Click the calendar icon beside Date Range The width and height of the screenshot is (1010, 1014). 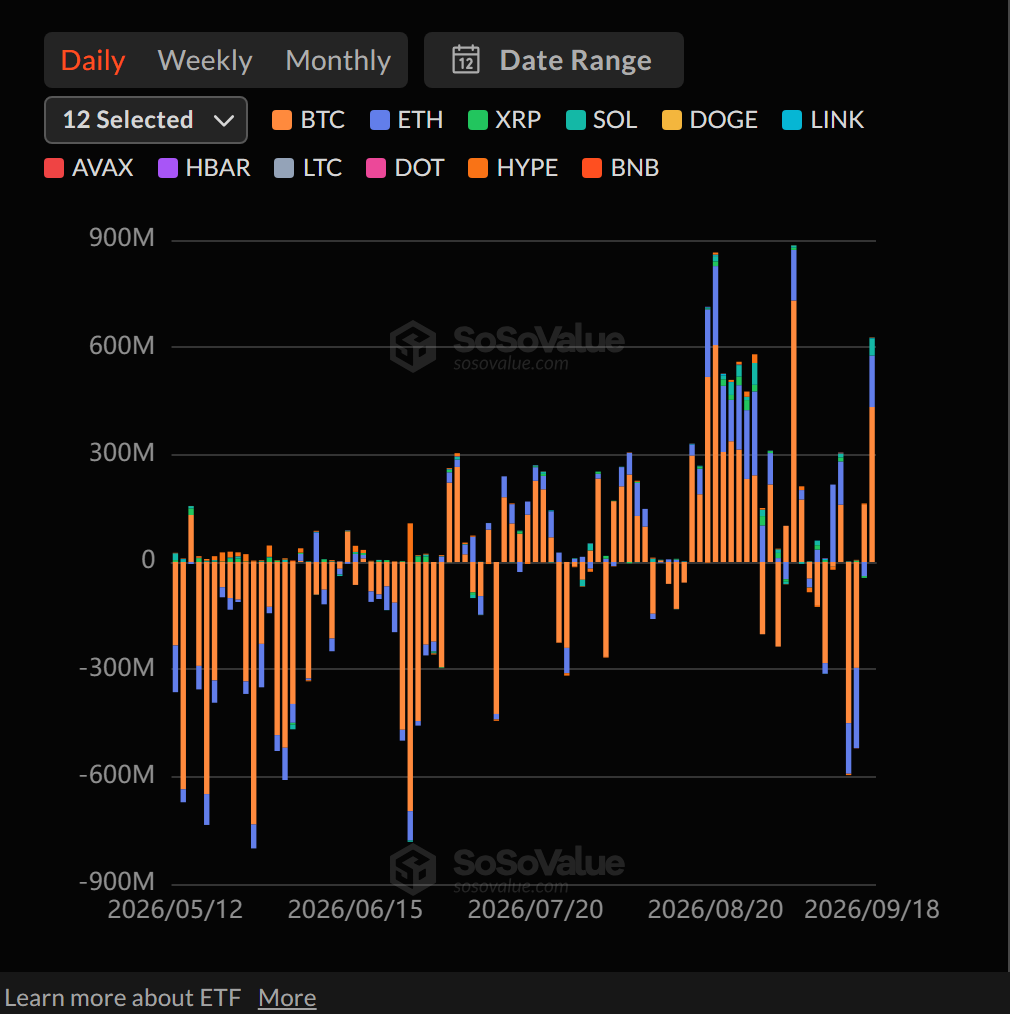pyautogui.click(x=466, y=60)
